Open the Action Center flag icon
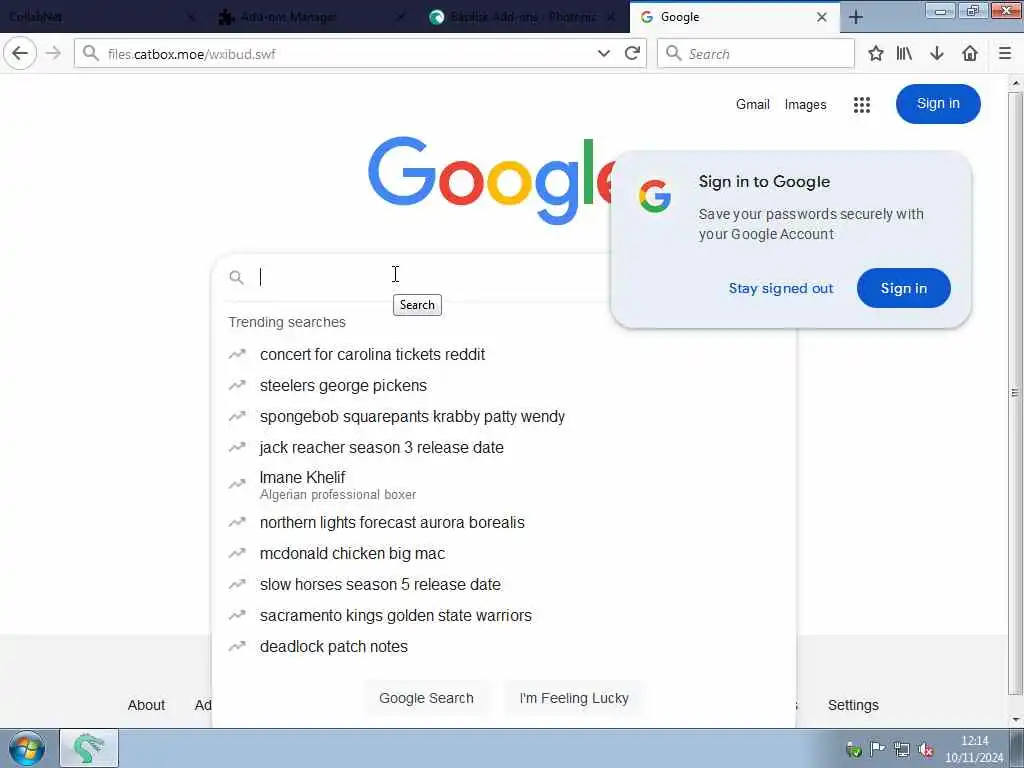Screen dimensions: 1024x768 tap(877, 749)
